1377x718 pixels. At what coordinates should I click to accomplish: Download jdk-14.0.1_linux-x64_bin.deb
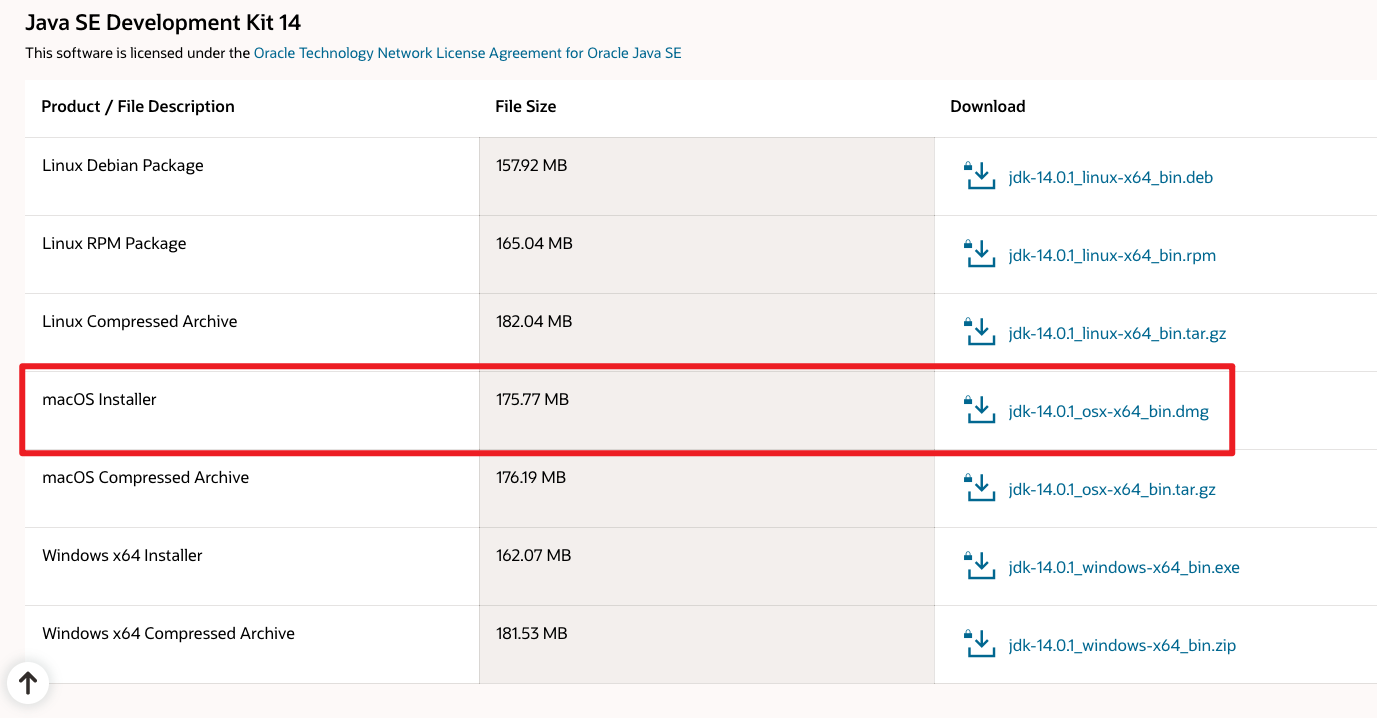[1111, 177]
